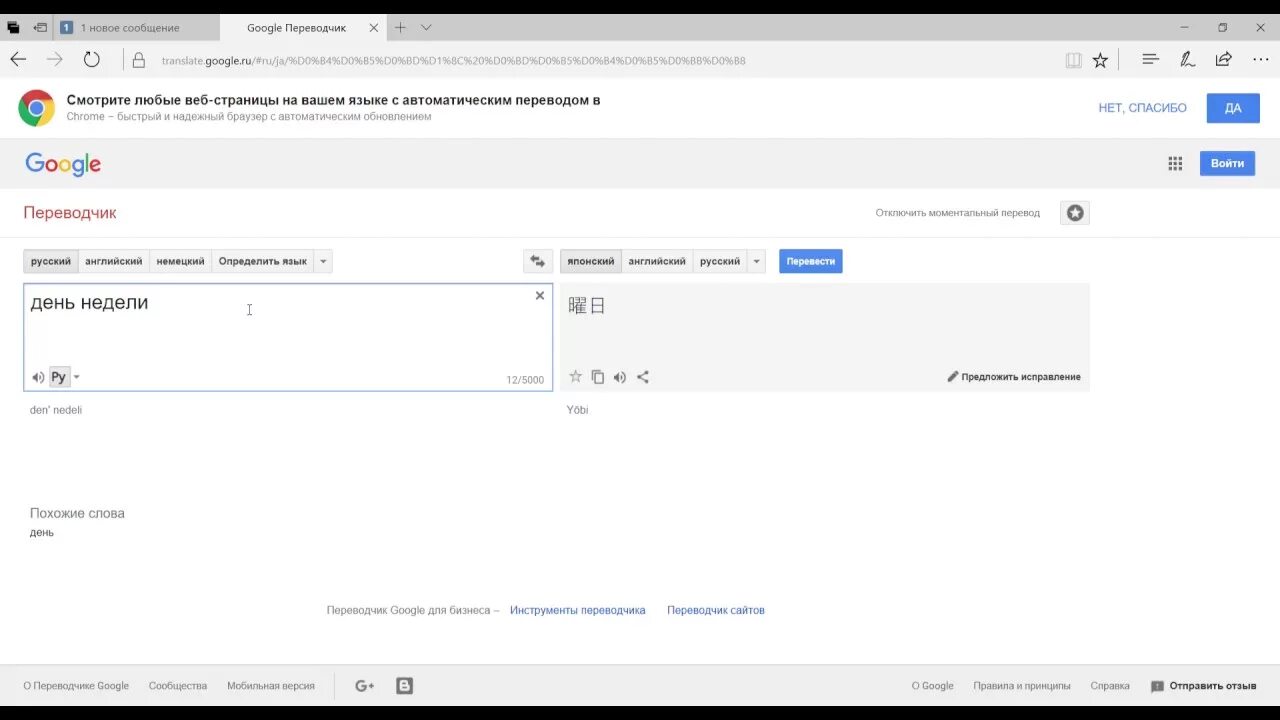Open the Blogger footer icon

pos(404,686)
